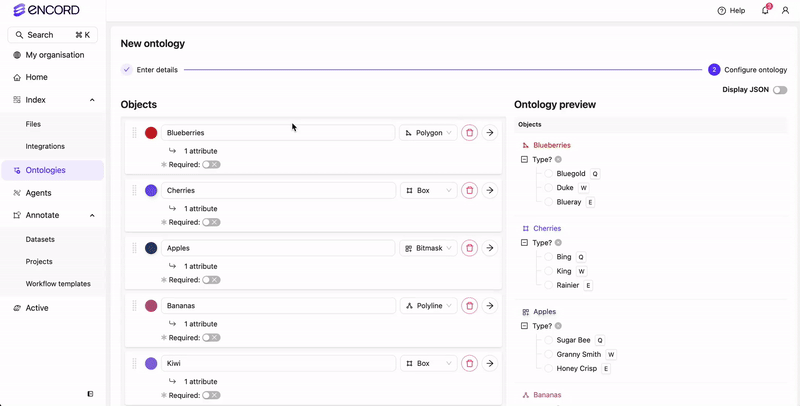Grab the Blueberries drag handle
800x406 pixels.
pos(135,133)
